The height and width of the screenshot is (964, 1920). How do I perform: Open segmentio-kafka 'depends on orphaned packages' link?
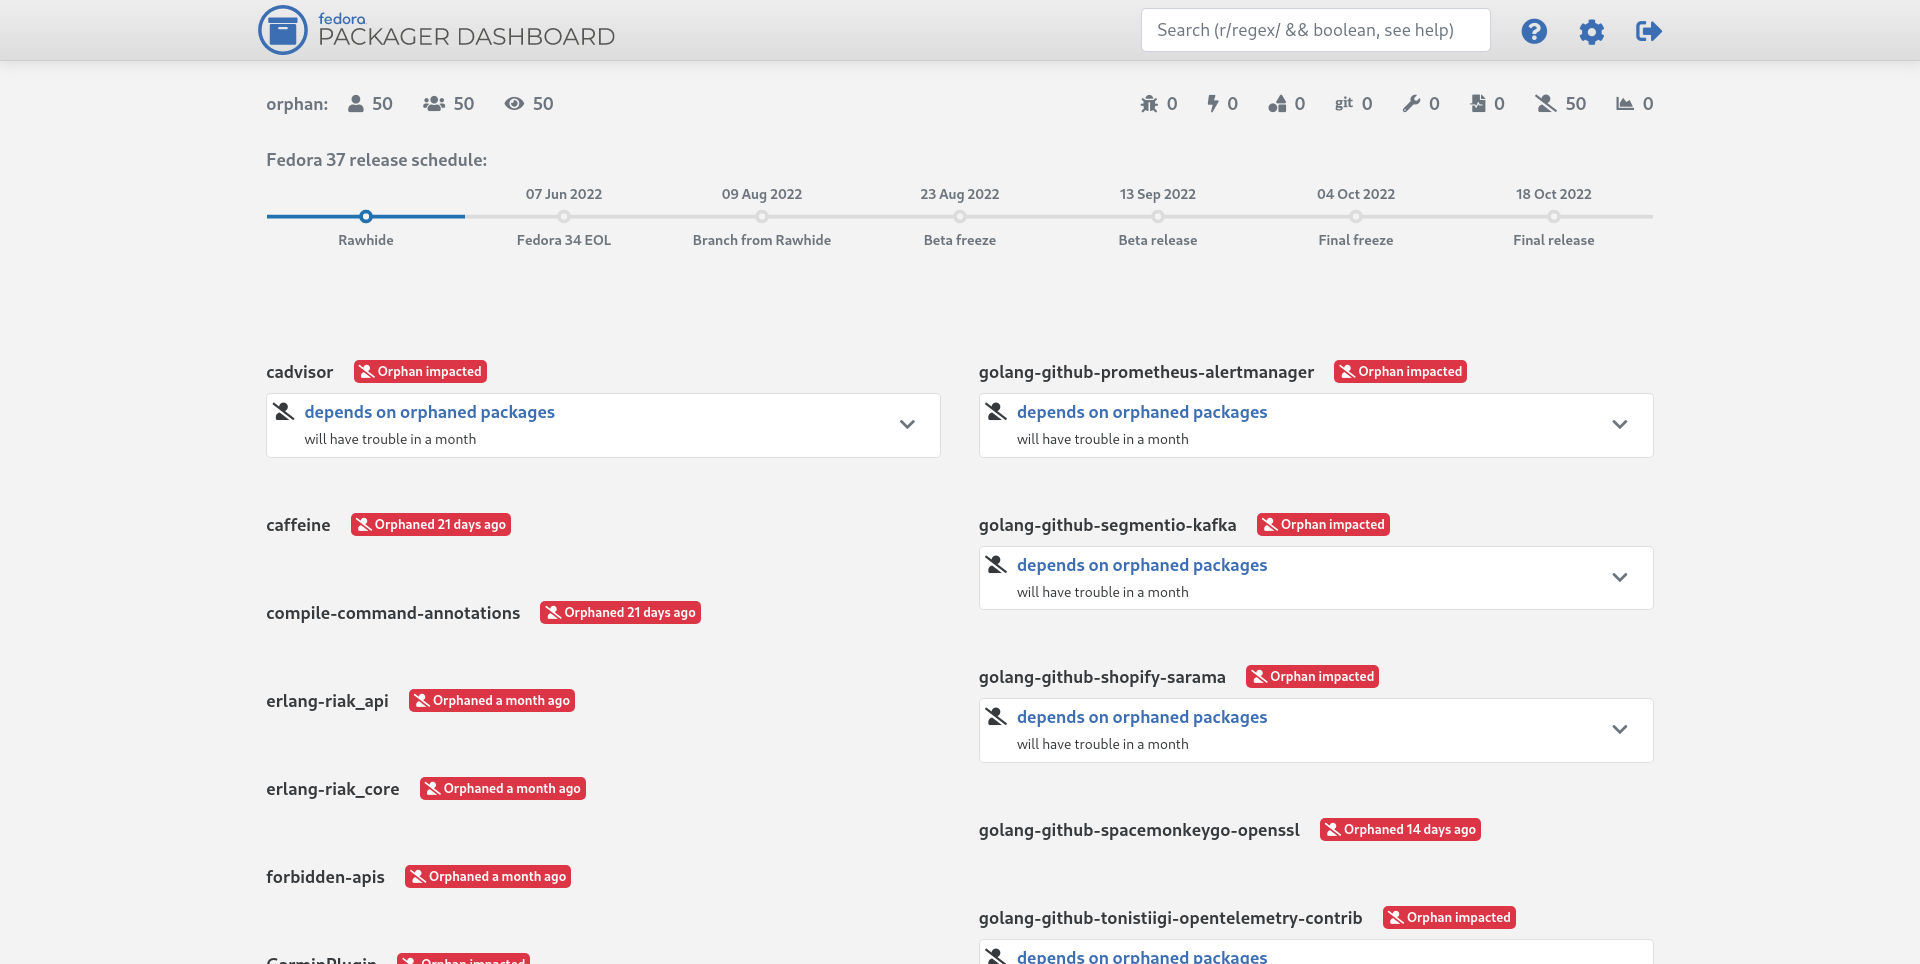[1142, 565]
